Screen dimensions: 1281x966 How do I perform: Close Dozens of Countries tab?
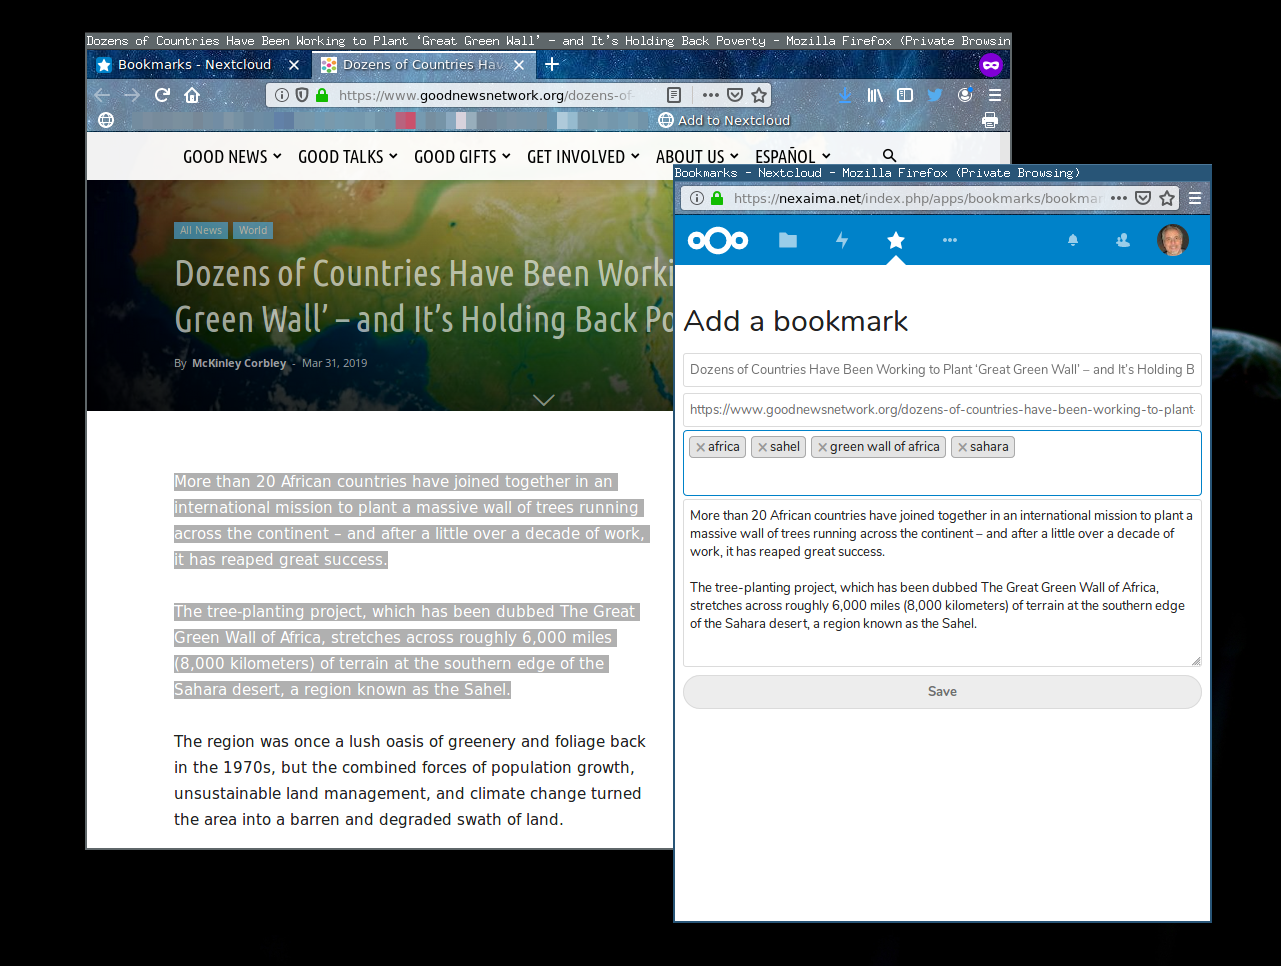coord(519,65)
